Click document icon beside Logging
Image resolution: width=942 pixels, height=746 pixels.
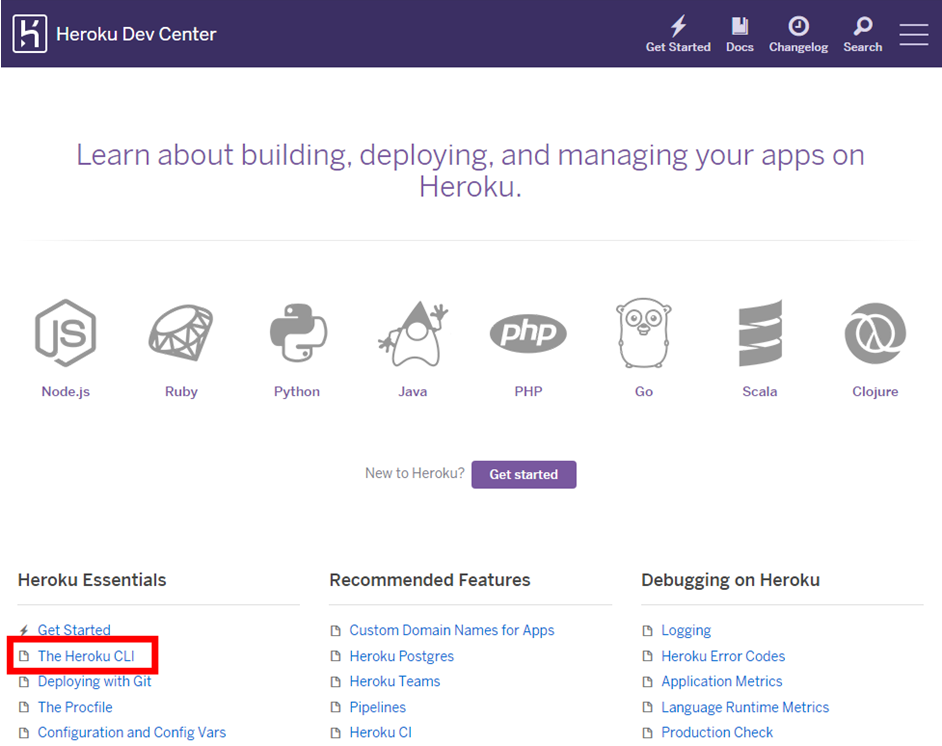tap(648, 631)
